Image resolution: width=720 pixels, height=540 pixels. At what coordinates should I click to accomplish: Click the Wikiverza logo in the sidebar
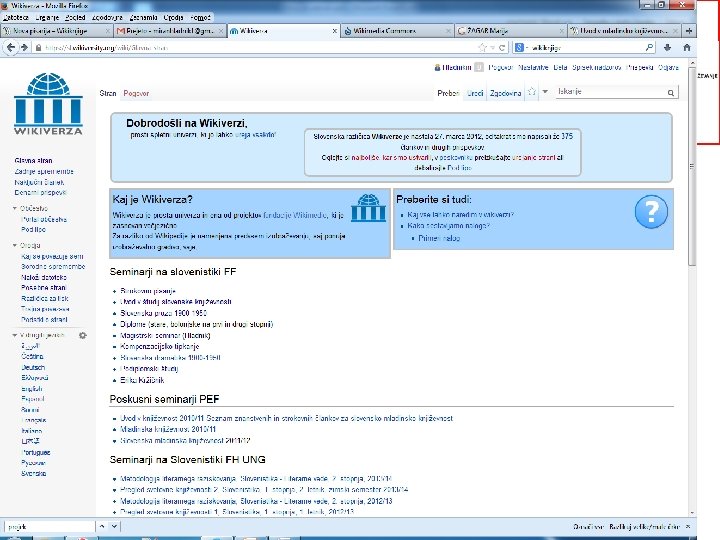(48, 103)
